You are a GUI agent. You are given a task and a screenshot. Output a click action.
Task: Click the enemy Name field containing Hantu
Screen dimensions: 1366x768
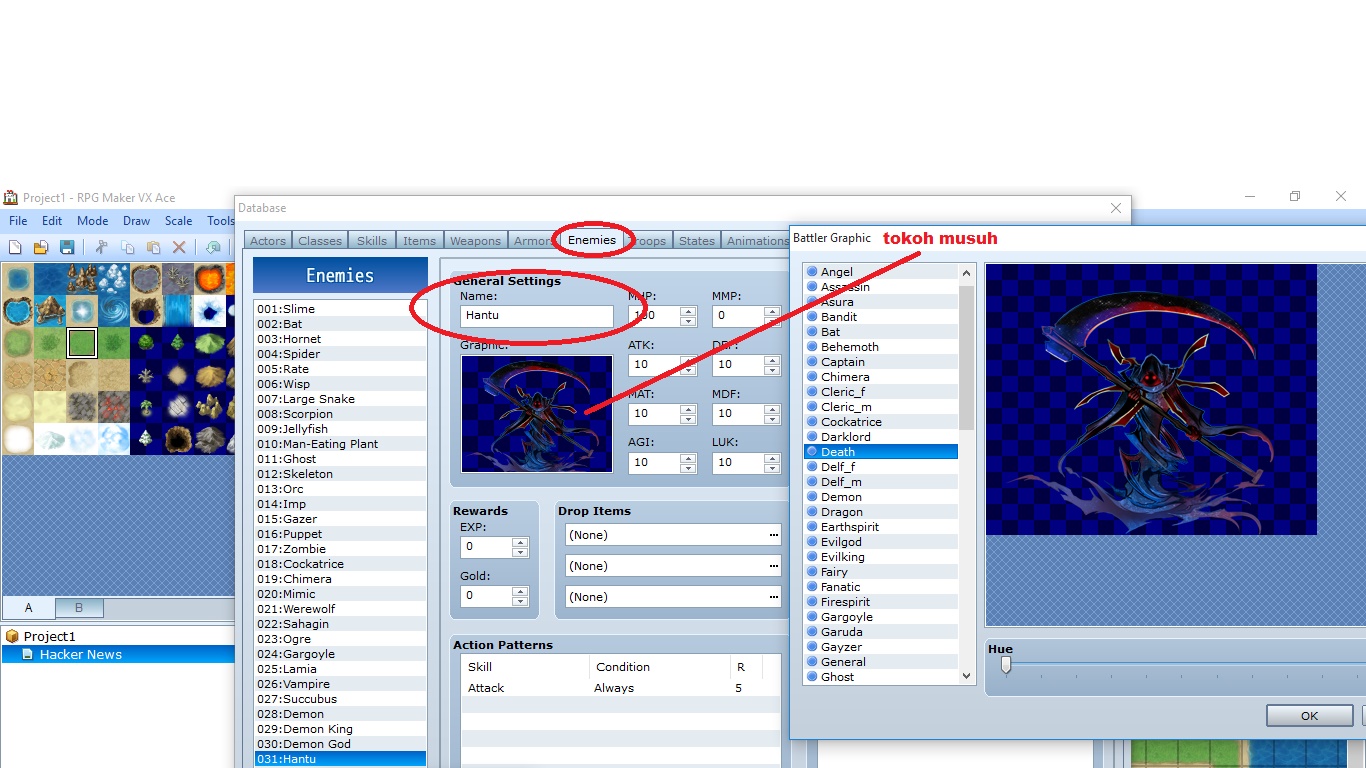click(537, 316)
